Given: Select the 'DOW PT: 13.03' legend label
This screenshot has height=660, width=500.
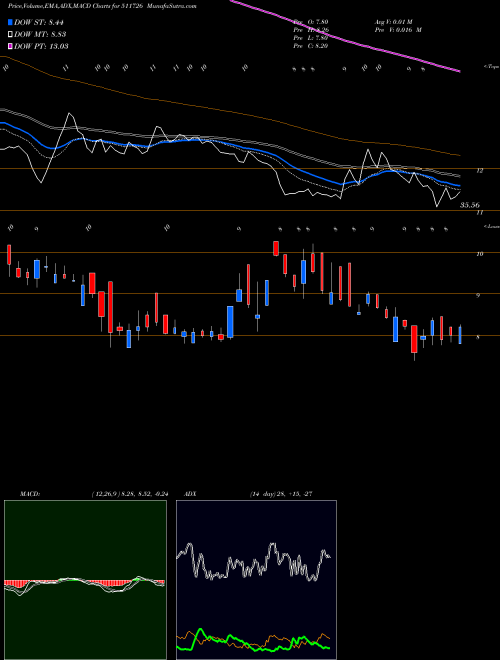Looking at the screenshot, I should coord(41,46).
